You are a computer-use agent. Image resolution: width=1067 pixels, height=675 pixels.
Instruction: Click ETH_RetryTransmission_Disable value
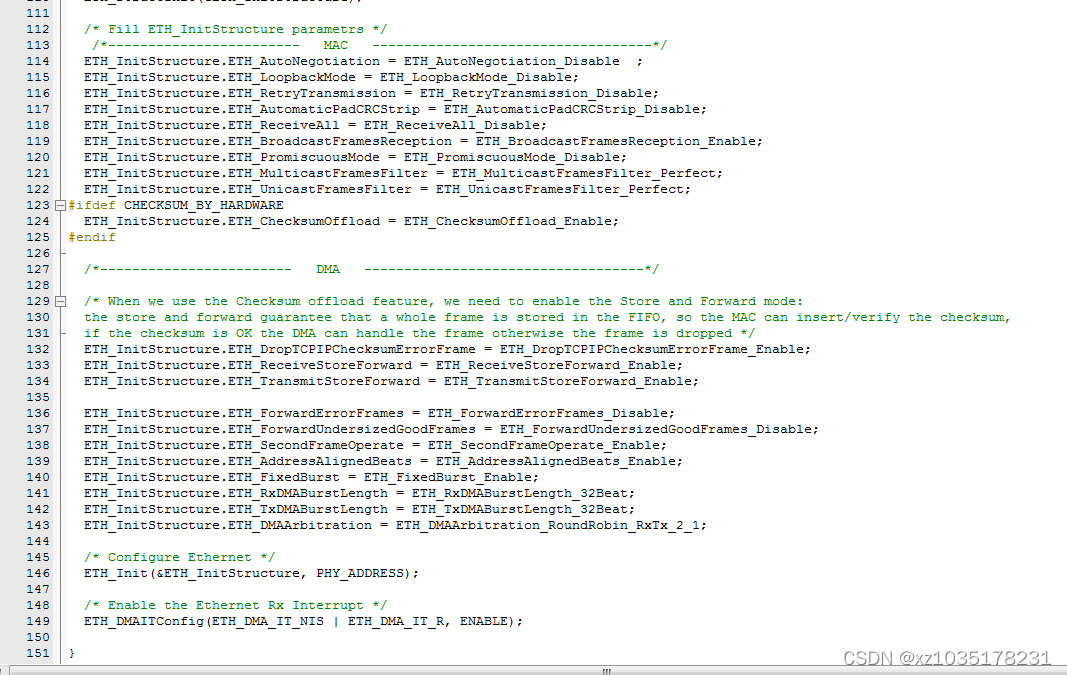click(537, 93)
